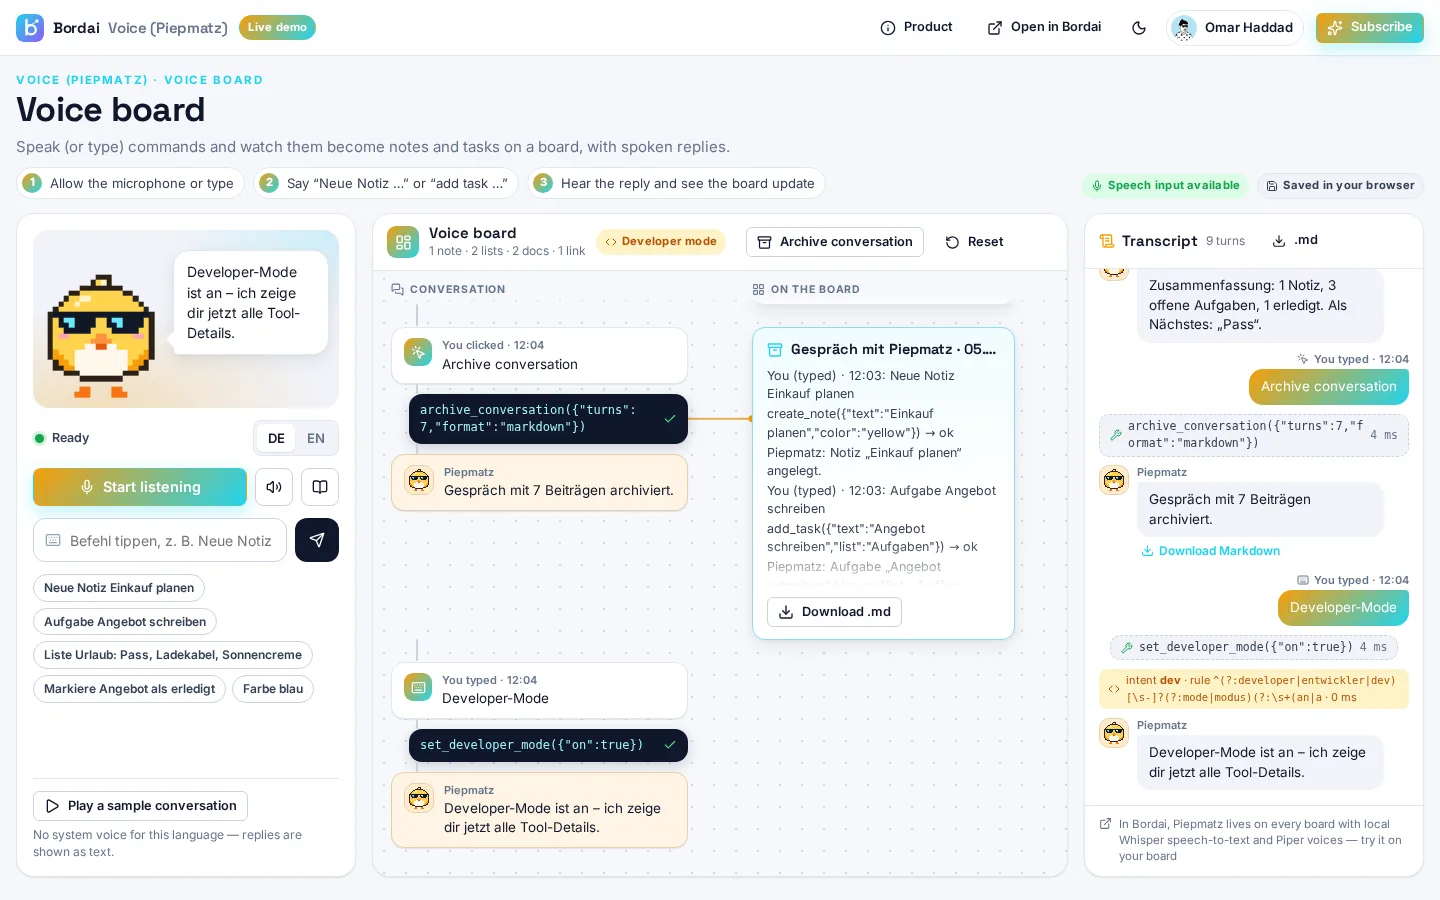
Task: Click the Subscribe button
Action: click(1370, 28)
